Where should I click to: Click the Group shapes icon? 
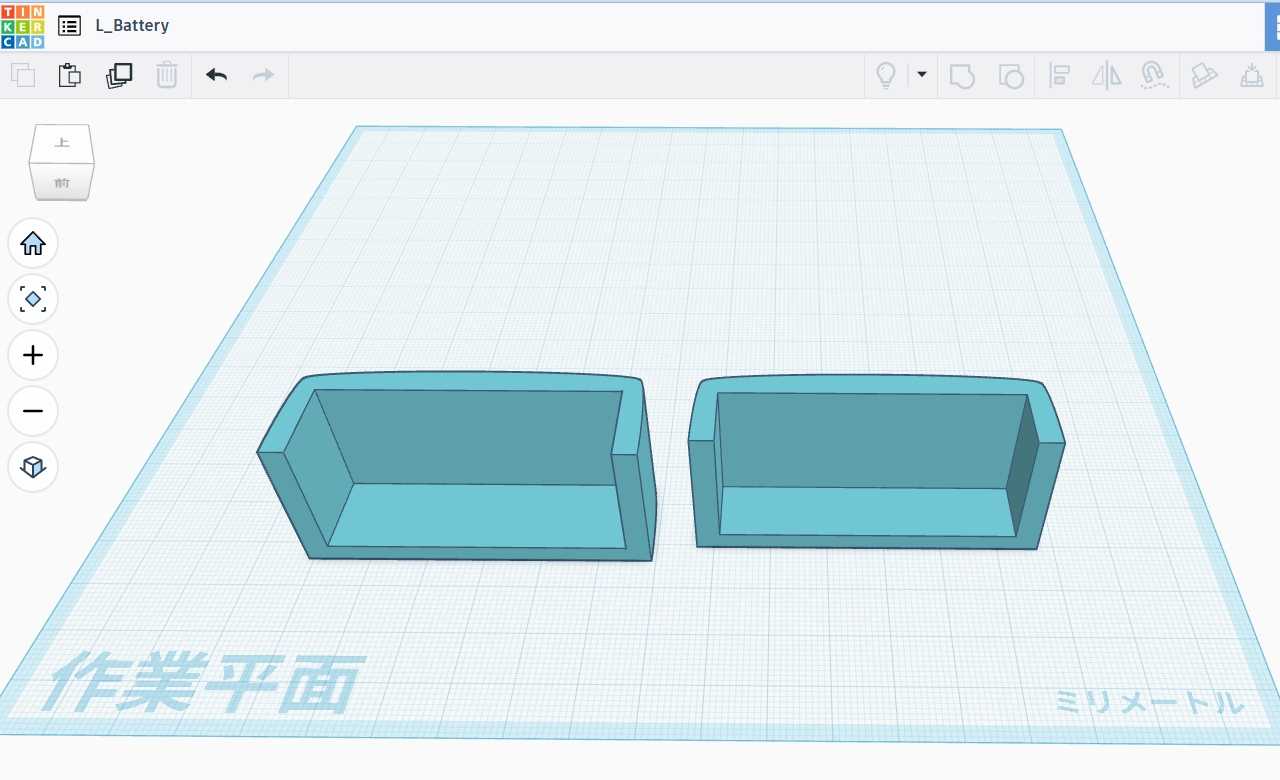[x=962, y=76]
